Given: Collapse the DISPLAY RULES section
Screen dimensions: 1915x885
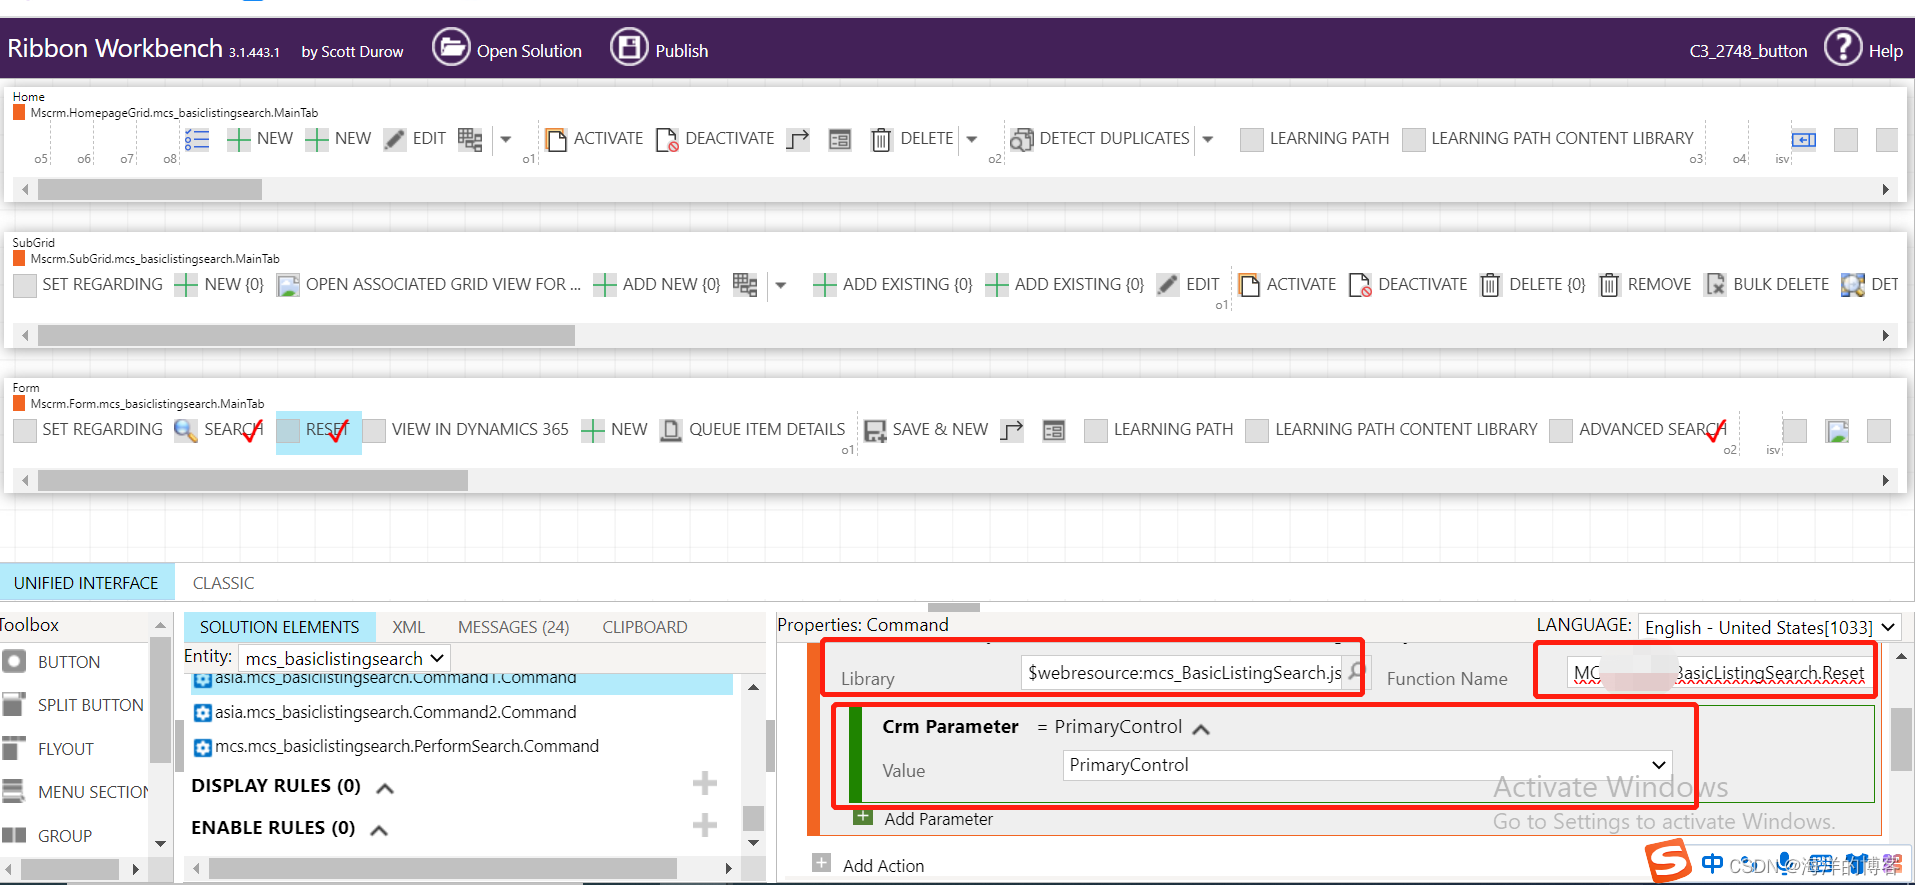Looking at the screenshot, I should point(384,788).
